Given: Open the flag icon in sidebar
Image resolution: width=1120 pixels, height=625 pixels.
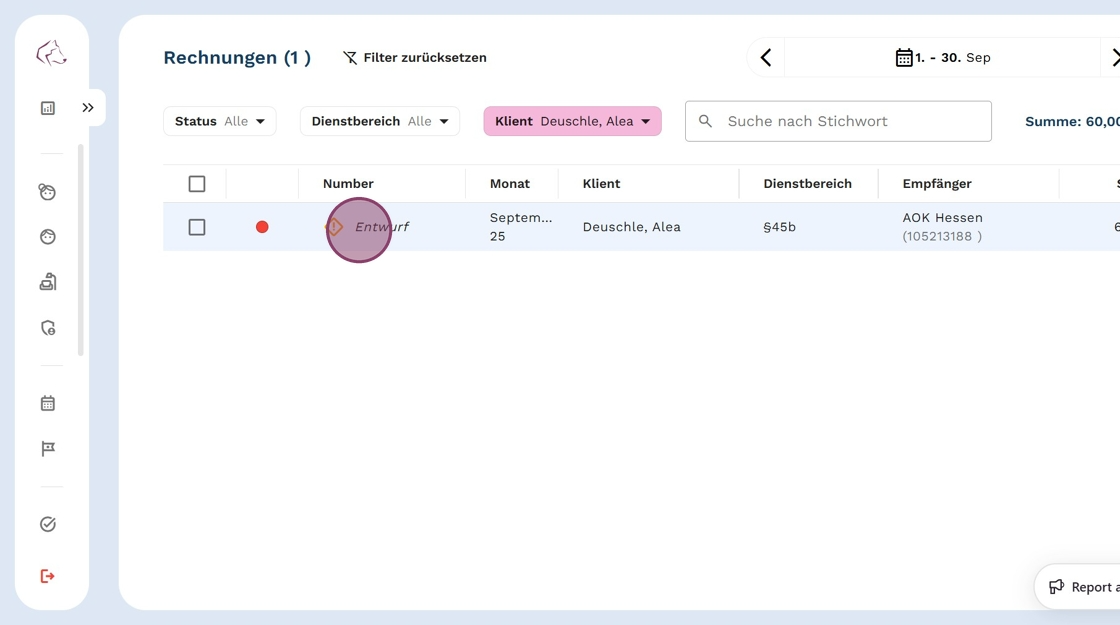Looking at the screenshot, I should (x=48, y=449).
